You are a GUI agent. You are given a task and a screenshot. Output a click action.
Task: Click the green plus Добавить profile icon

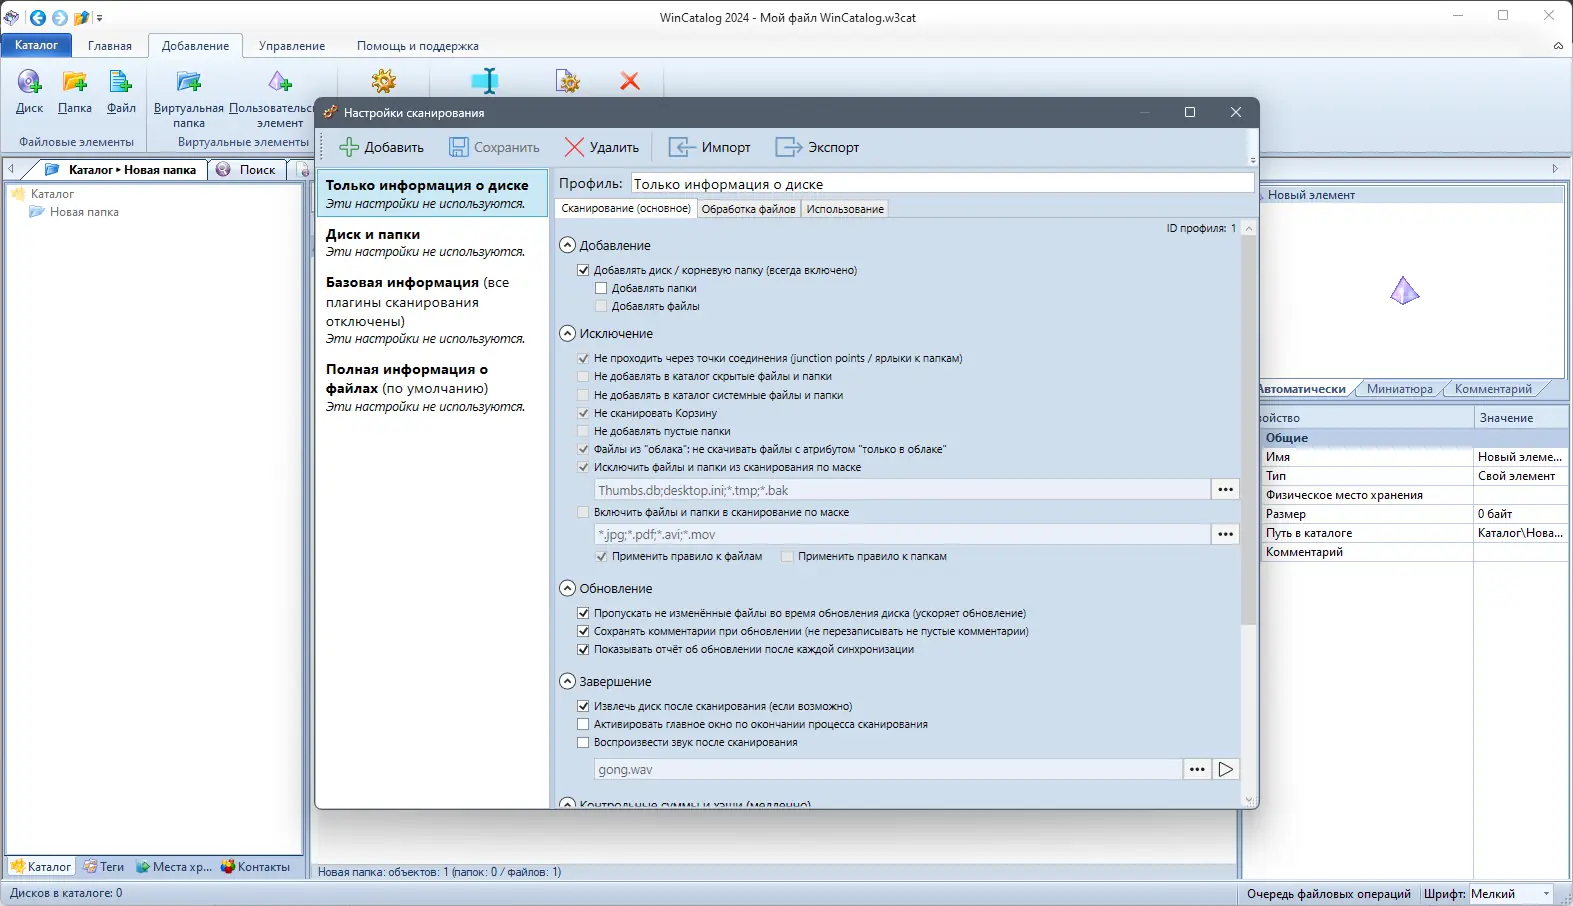click(349, 147)
